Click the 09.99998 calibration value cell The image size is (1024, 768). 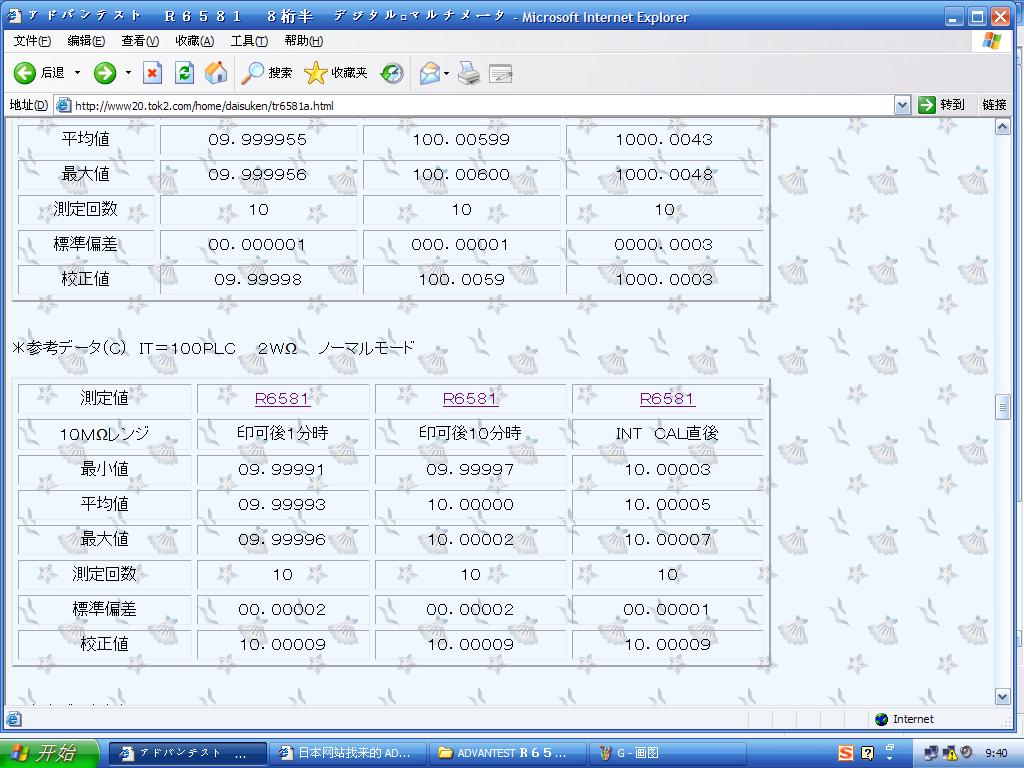tap(258, 280)
